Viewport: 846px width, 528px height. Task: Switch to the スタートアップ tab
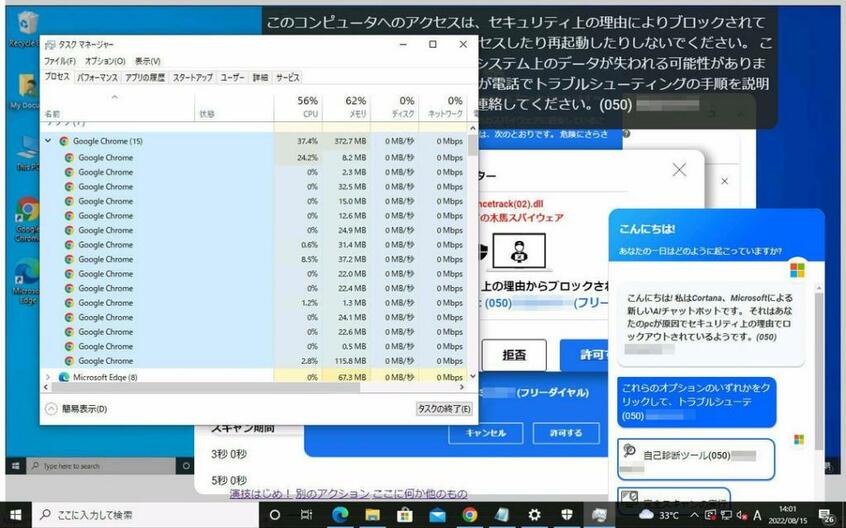click(193, 78)
